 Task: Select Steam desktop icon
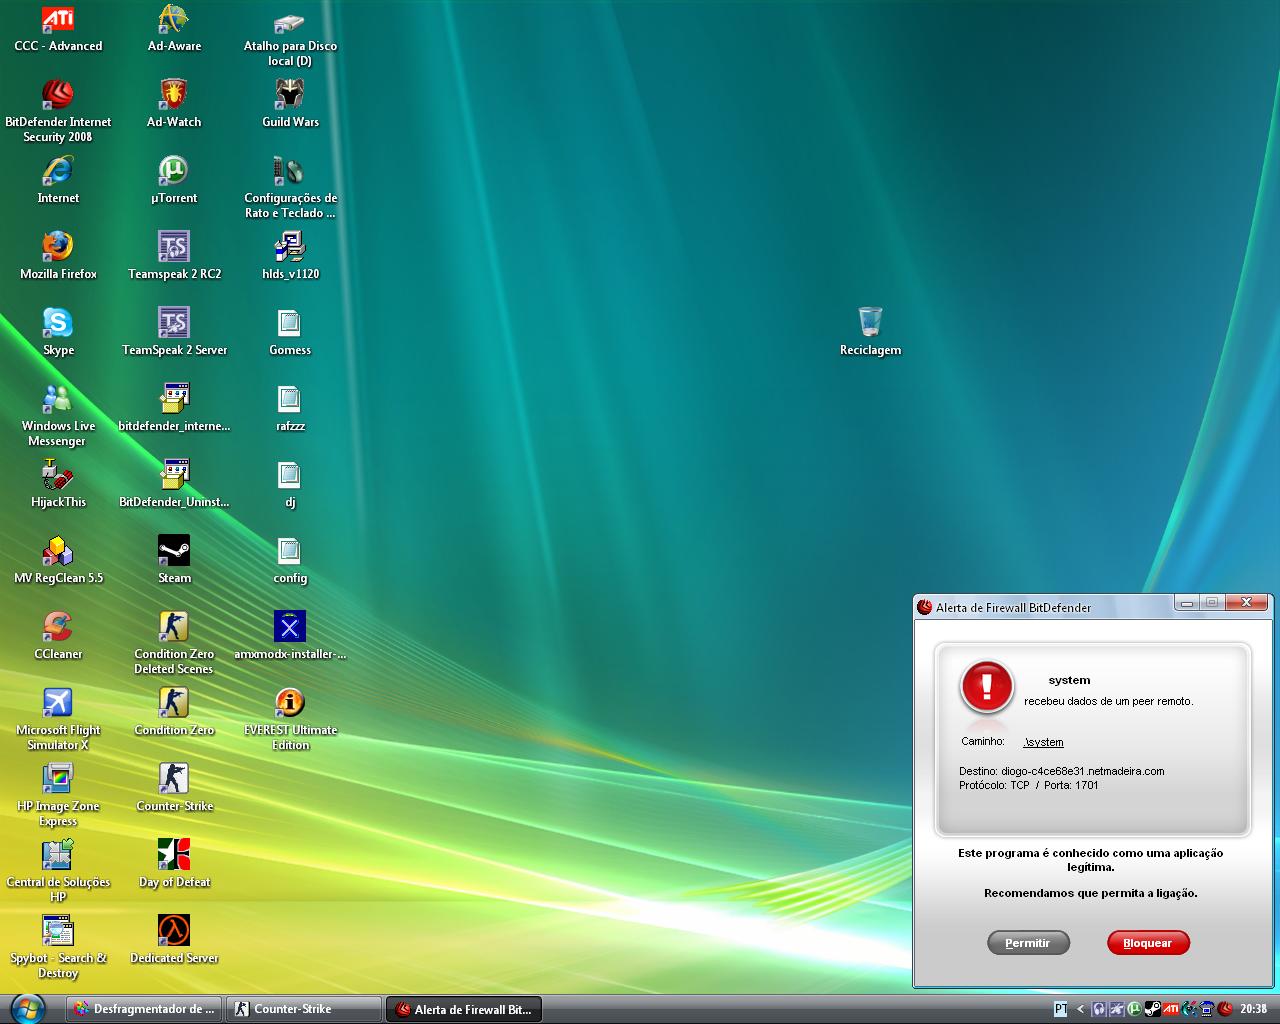tap(174, 561)
